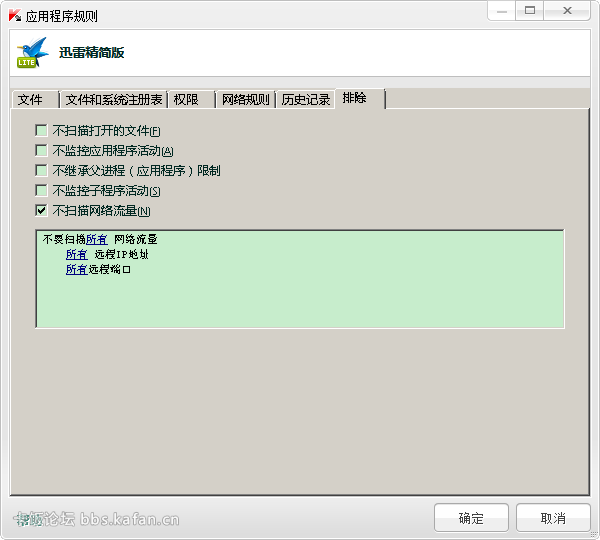Click the 应用程序规则 window title
The image size is (600, 540).
click(x=62, y=16)
